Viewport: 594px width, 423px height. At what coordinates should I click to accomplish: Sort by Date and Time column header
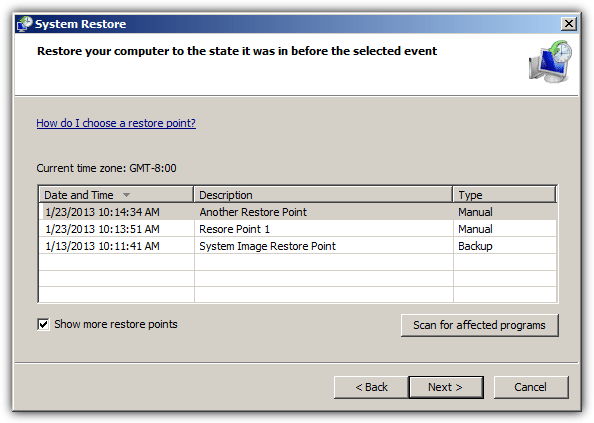point(116,195)
